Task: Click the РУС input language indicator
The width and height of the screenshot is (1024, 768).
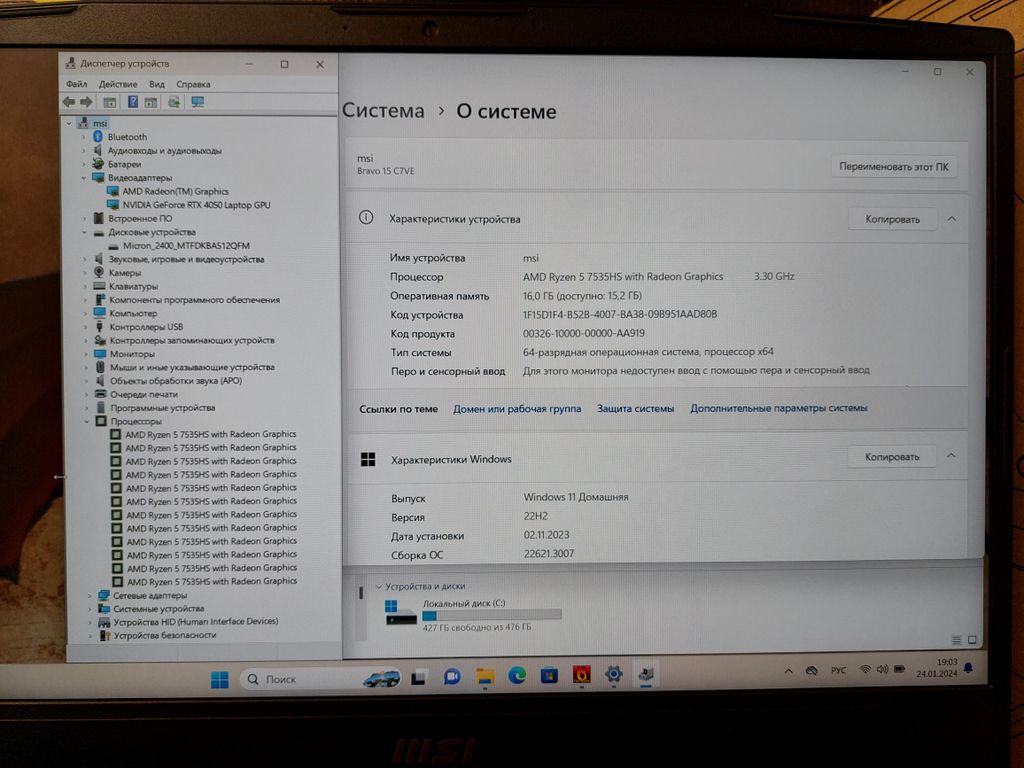Action: click(839, 671)
